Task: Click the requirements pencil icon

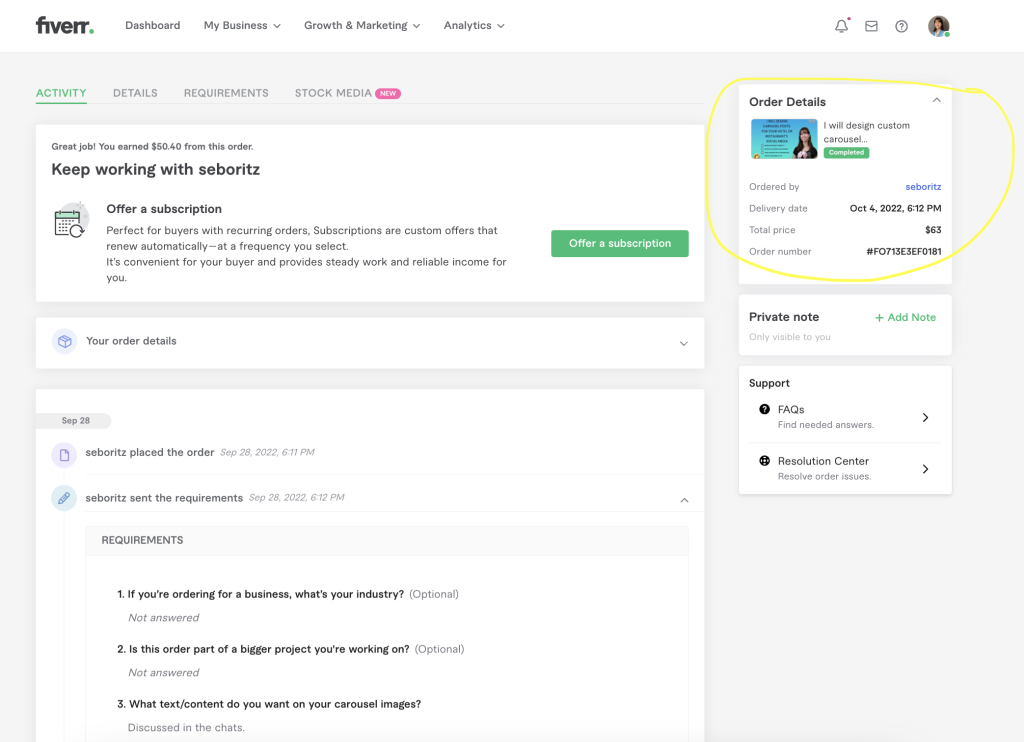Action: pos(64,498)
